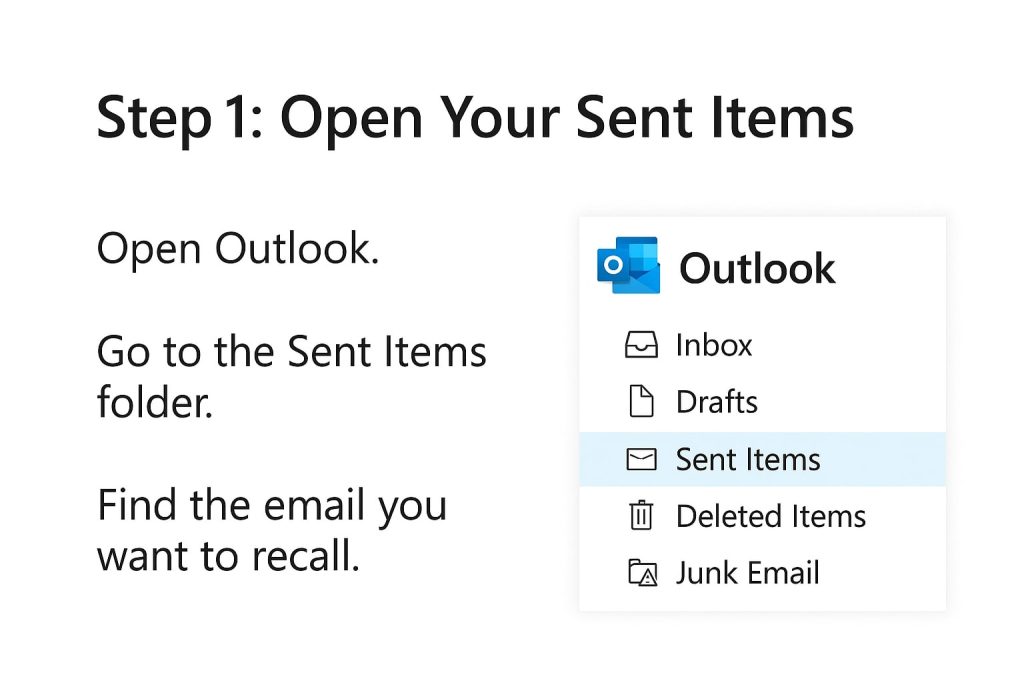The width and height of the screenshot is (1024, 683).
Task: Click the "Find the email you" line
Action: pyautogui.click(x=271, y=506)
